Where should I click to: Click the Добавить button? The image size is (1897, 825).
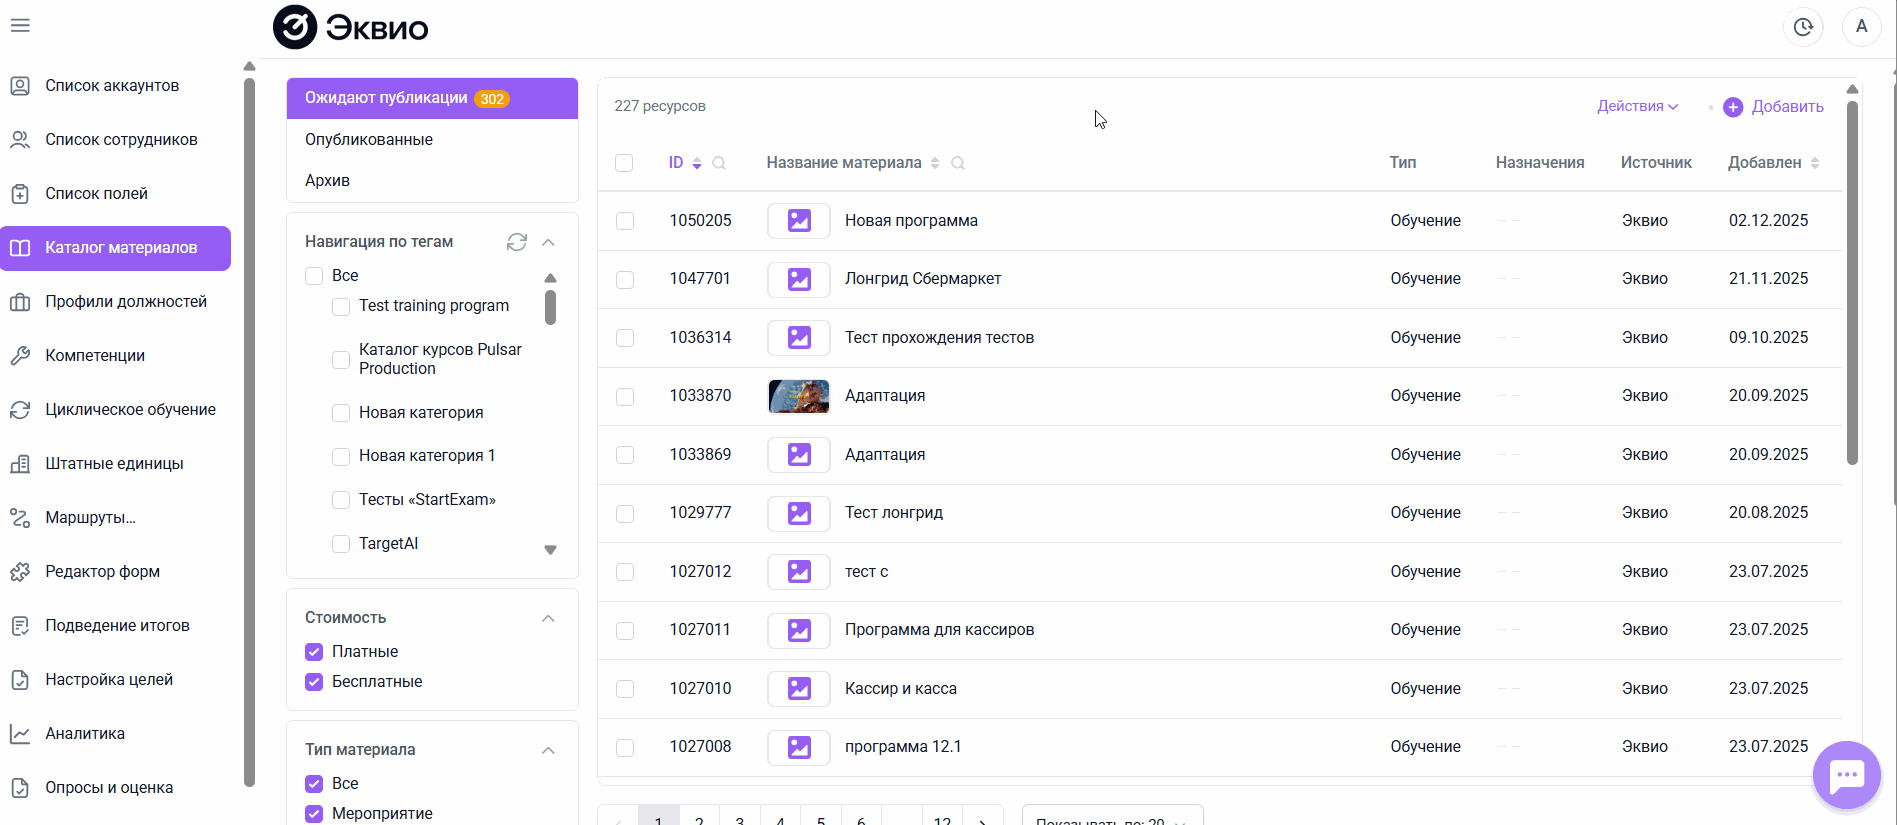point(1773,106)
